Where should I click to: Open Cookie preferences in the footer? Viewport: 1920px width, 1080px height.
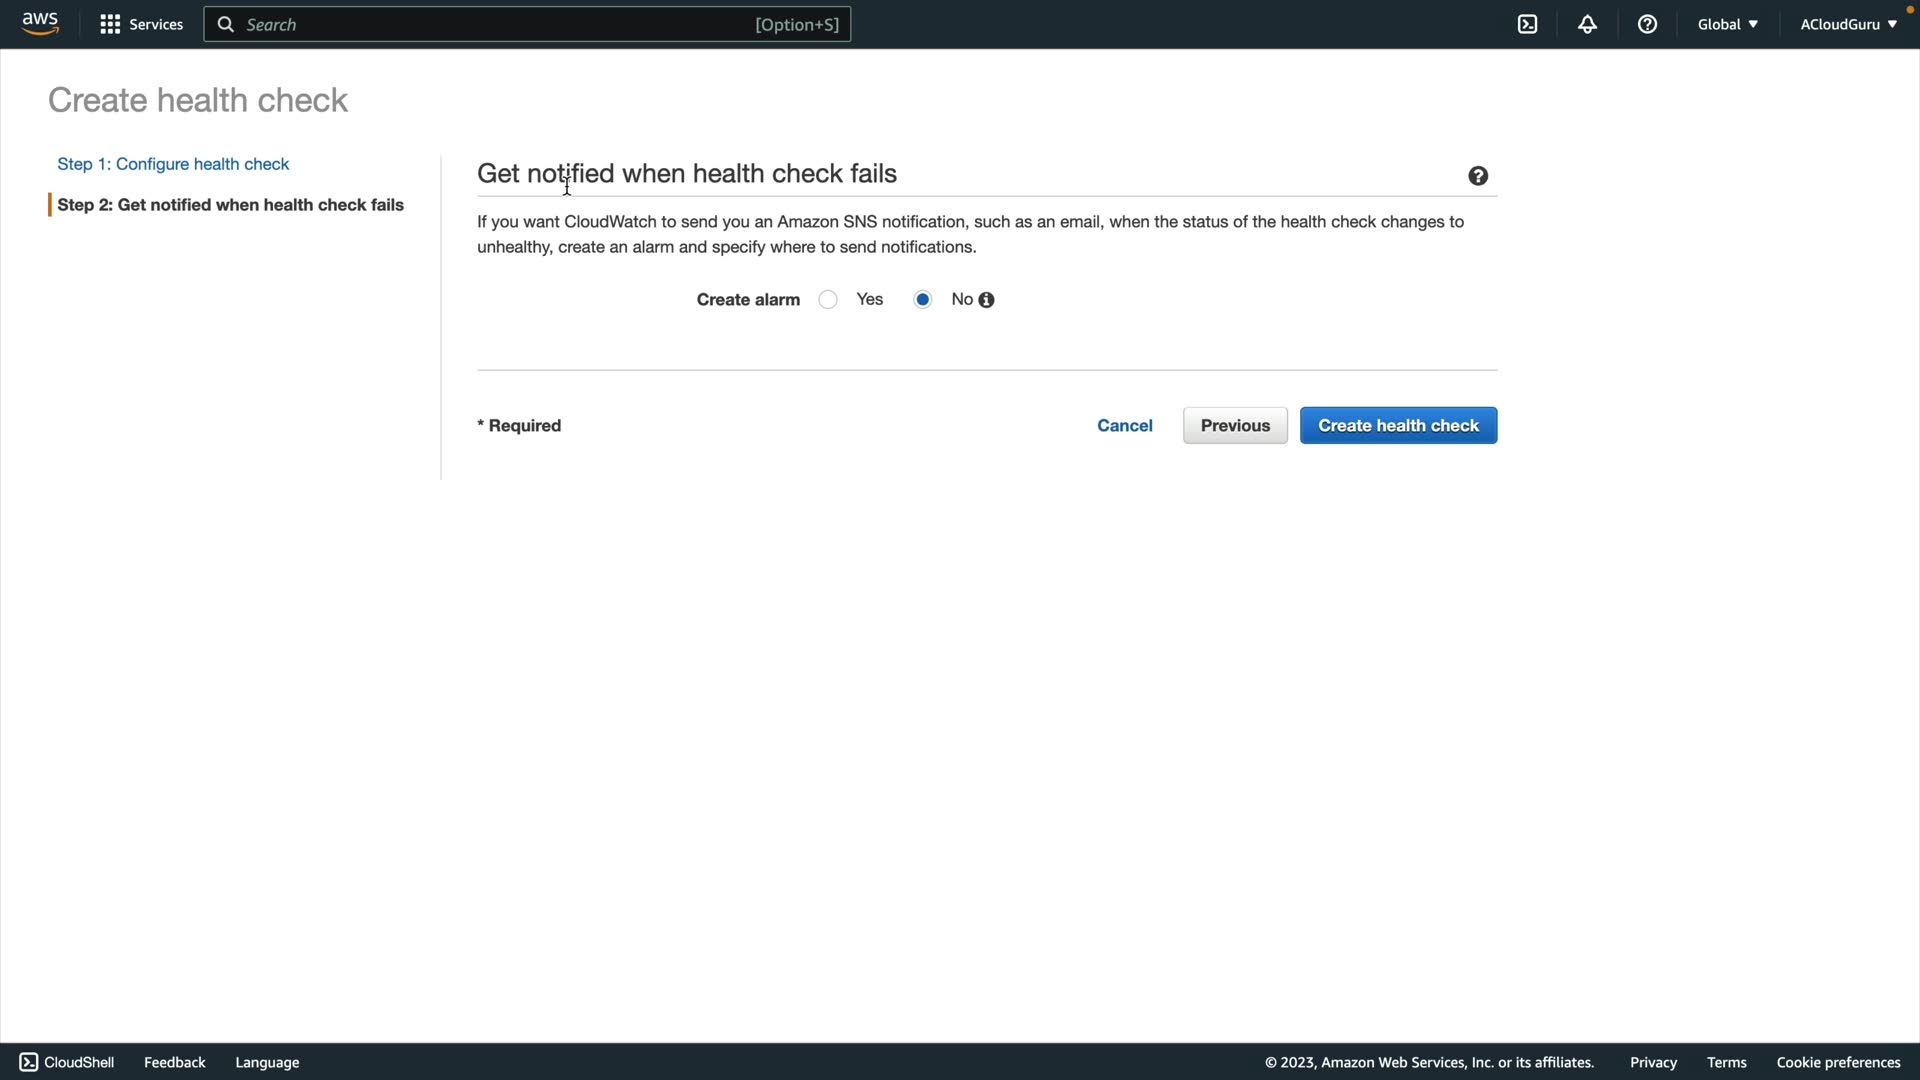[x=1838, y=1062]
